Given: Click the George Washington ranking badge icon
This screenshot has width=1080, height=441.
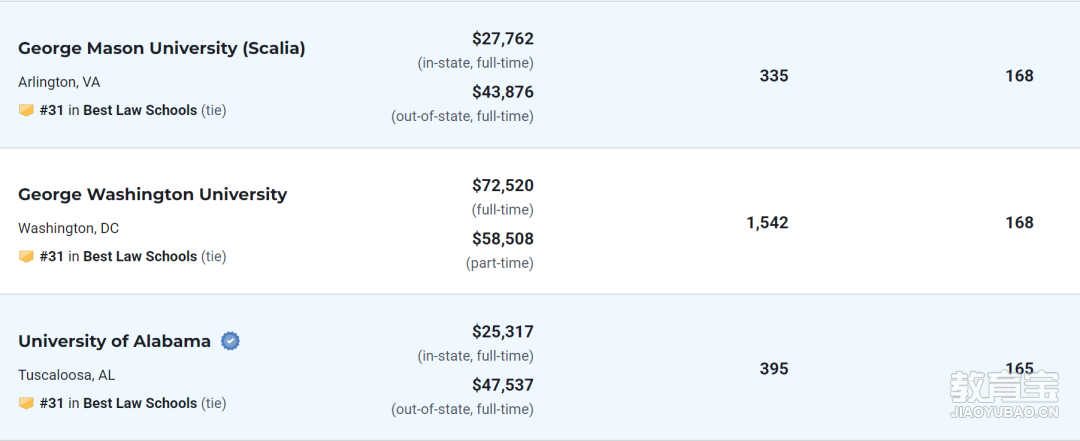Looking at the screenshot, I should [x=26, y=256].
